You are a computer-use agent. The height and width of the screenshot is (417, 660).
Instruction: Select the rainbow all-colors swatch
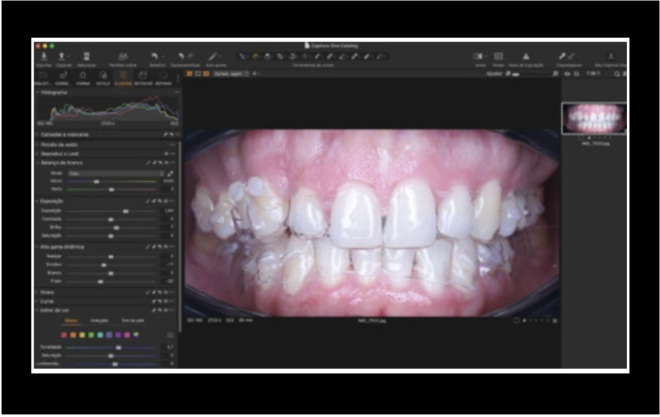(136, 335)
